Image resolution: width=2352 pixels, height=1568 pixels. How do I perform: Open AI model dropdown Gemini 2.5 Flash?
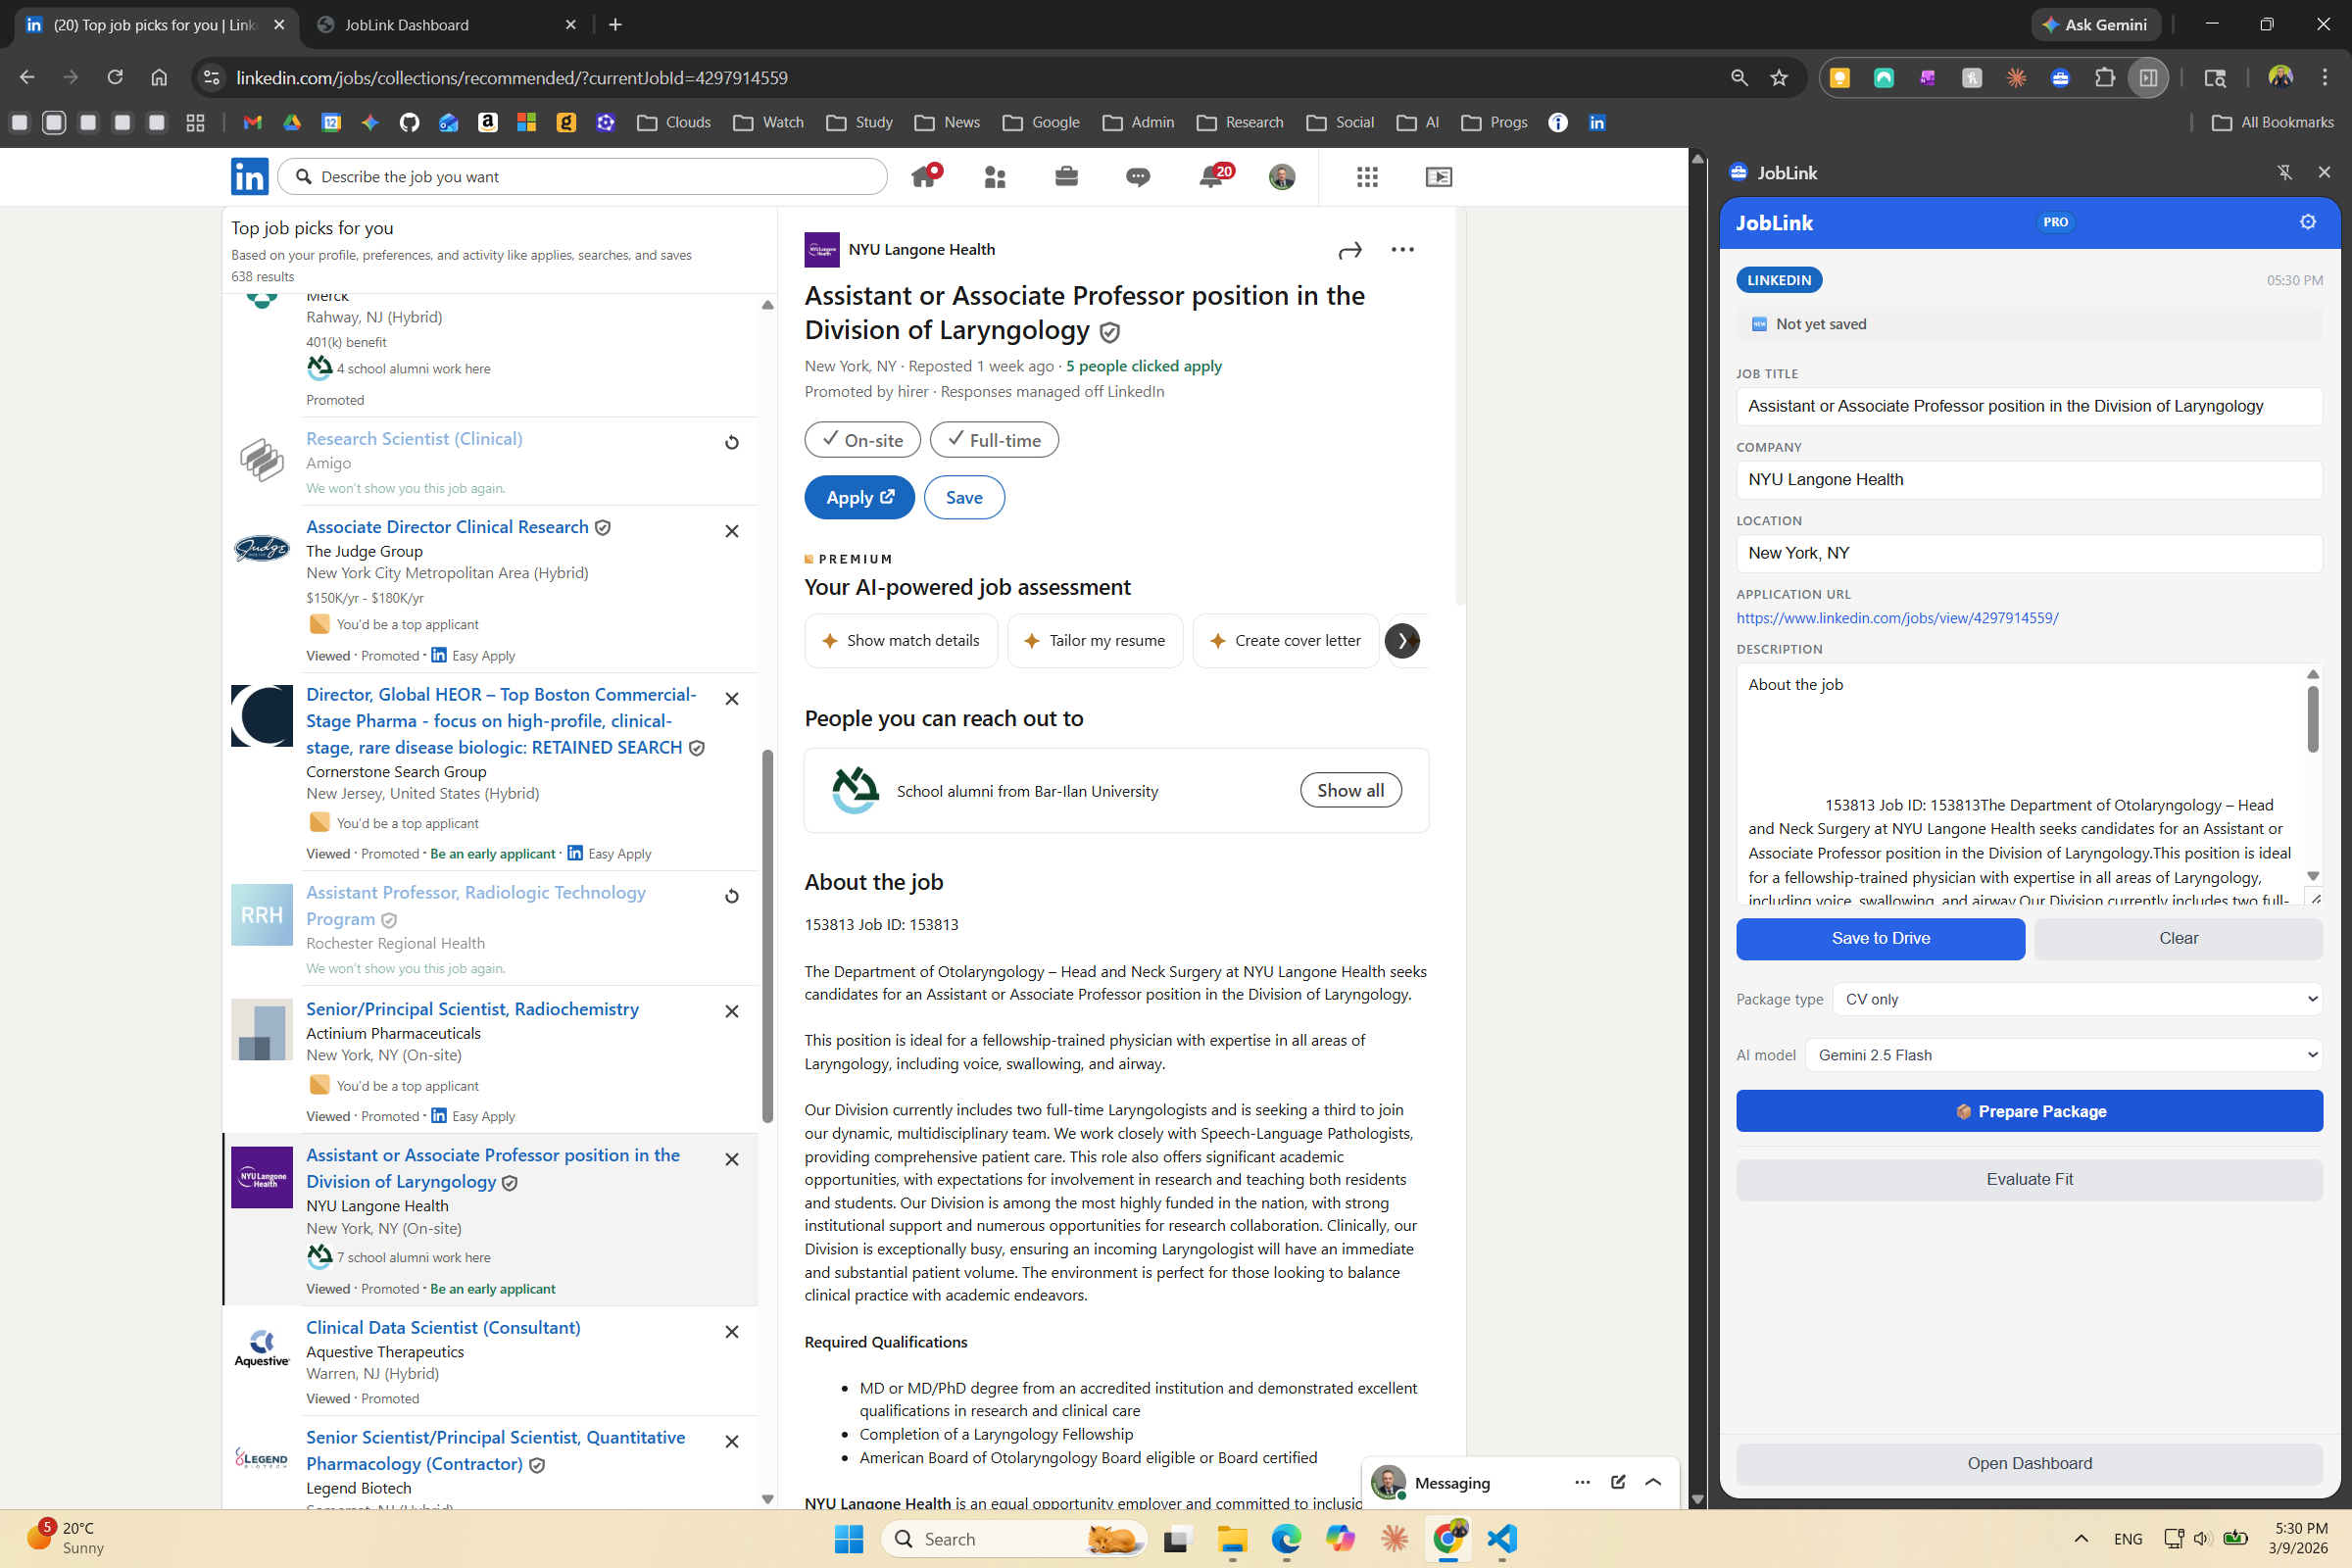point(2064,1055)
